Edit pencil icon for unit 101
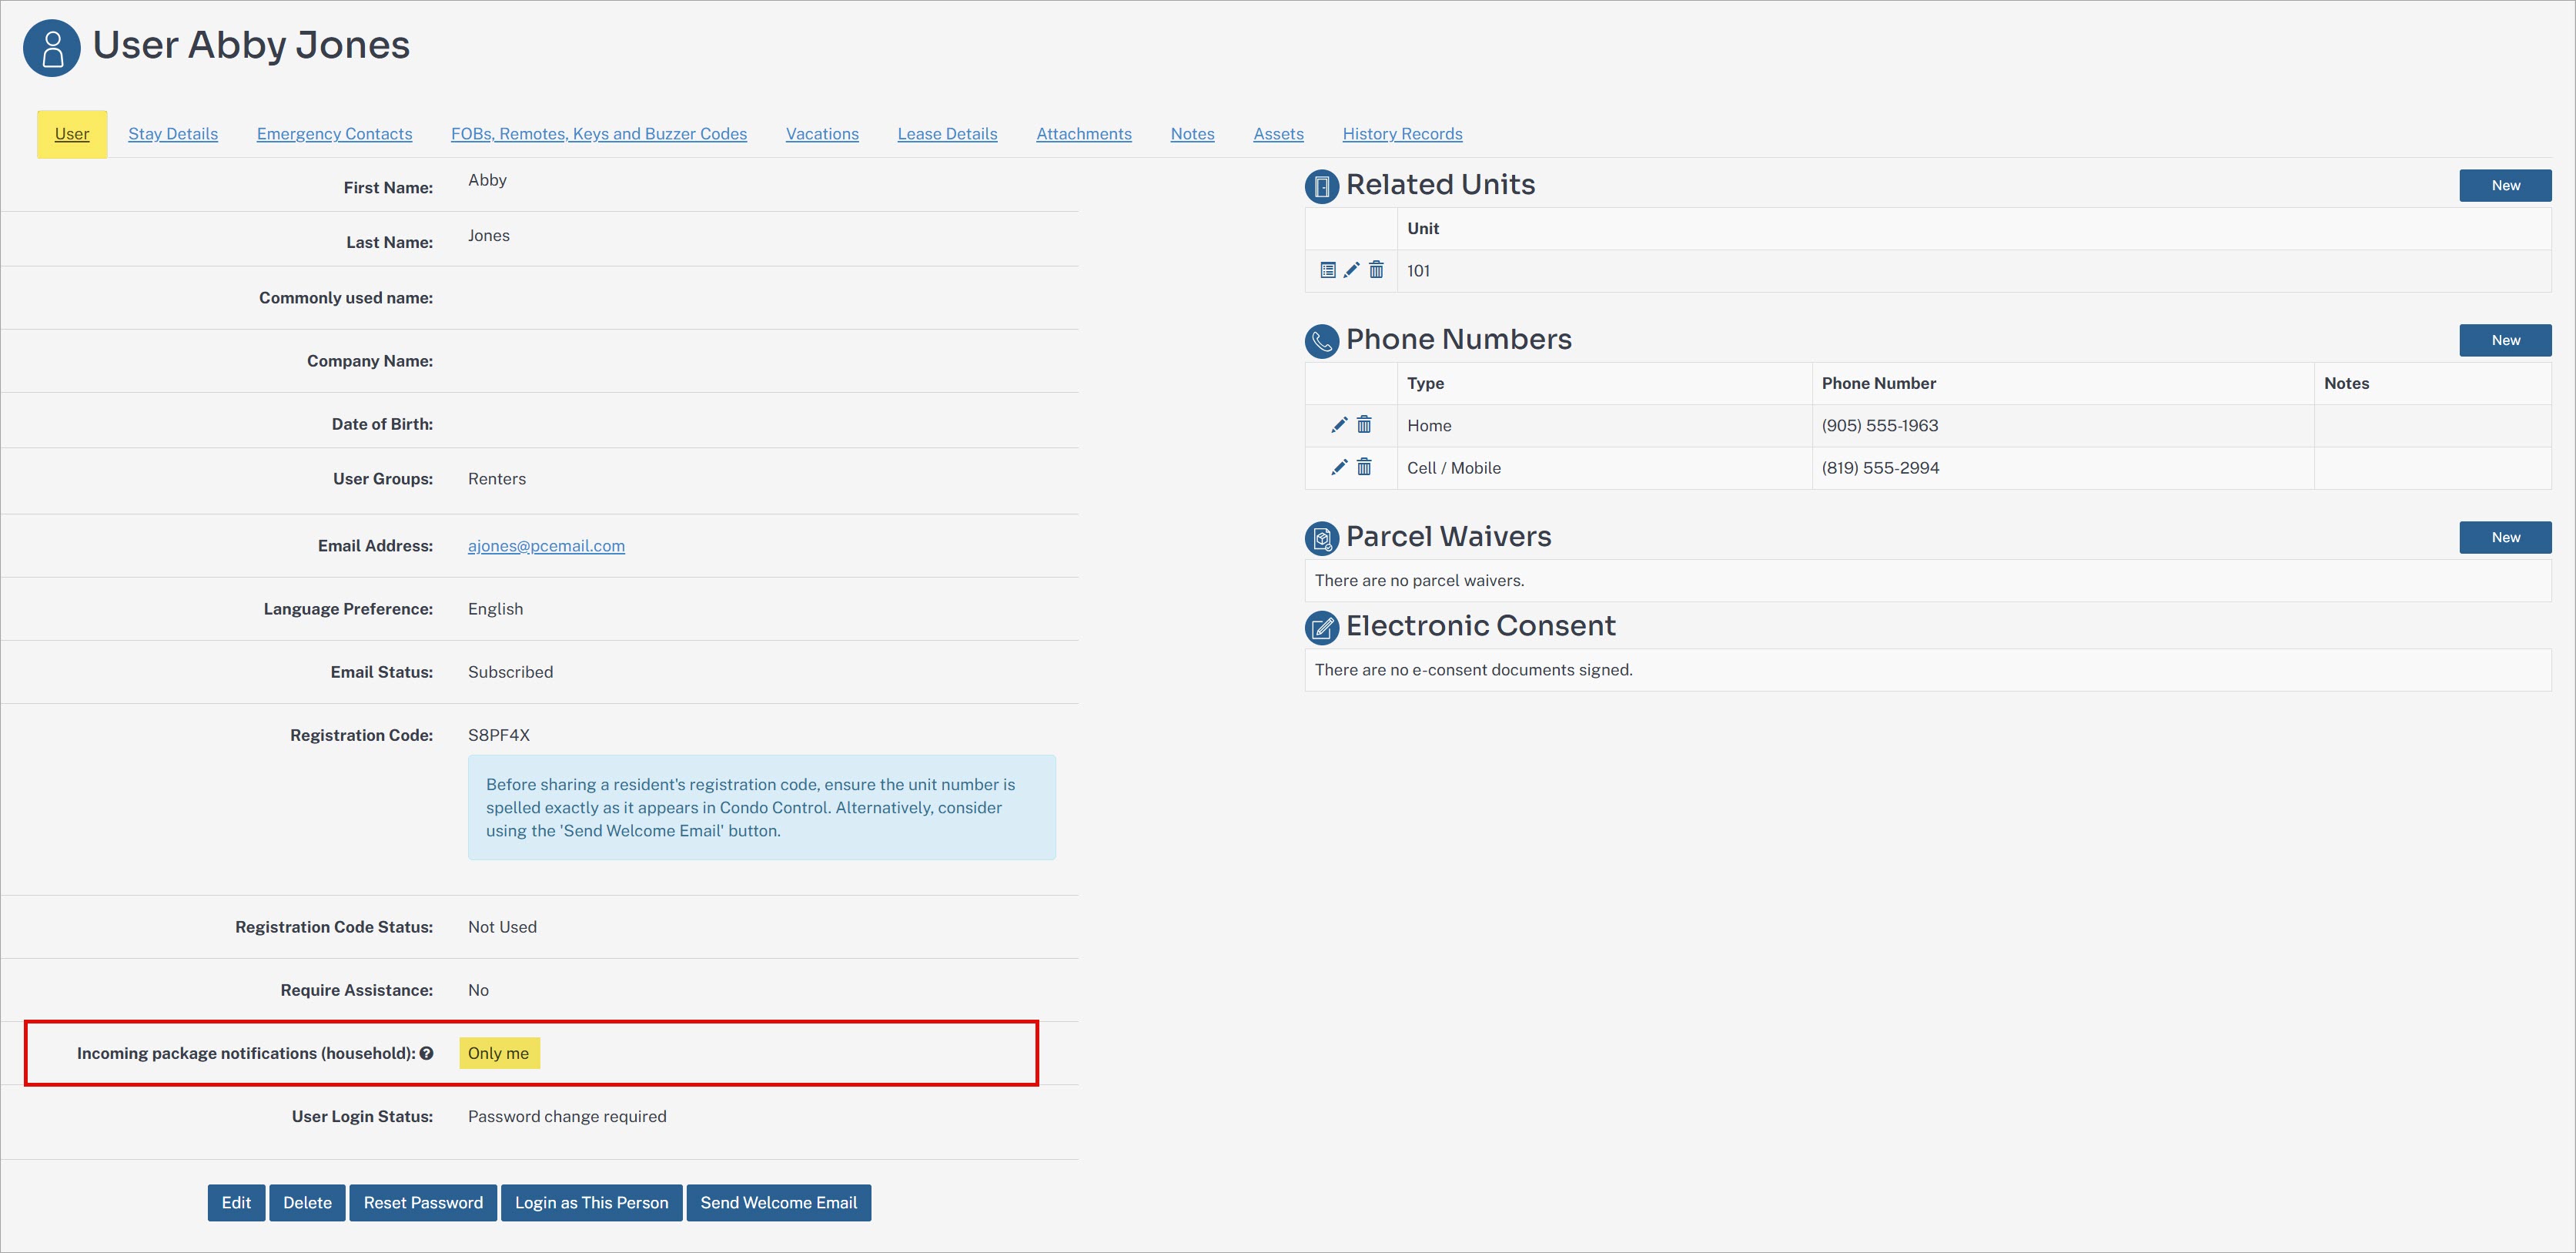This screenshot has height=1253, width=2576. click(x=1351, y=270)
